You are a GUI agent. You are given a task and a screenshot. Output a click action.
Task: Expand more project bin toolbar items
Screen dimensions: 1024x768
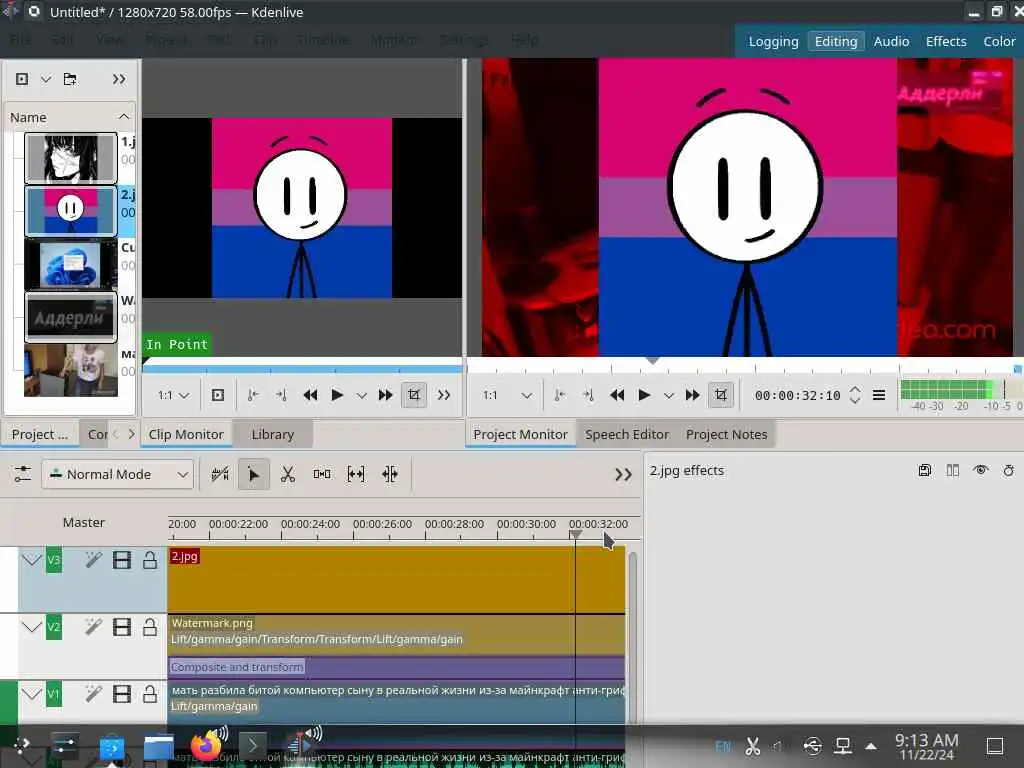click(118, 79)
